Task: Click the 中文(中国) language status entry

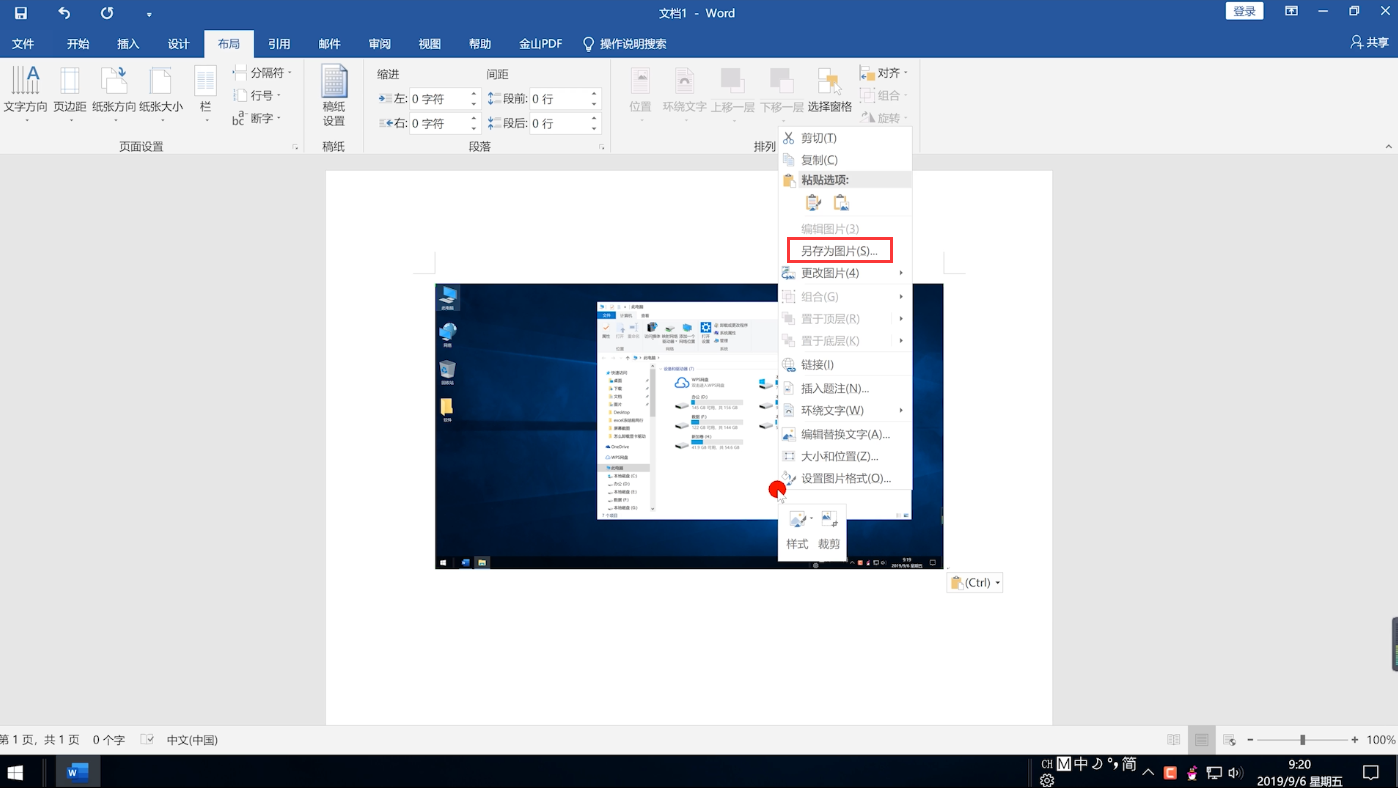Action: pyautogui.click(x=192, y=740)
